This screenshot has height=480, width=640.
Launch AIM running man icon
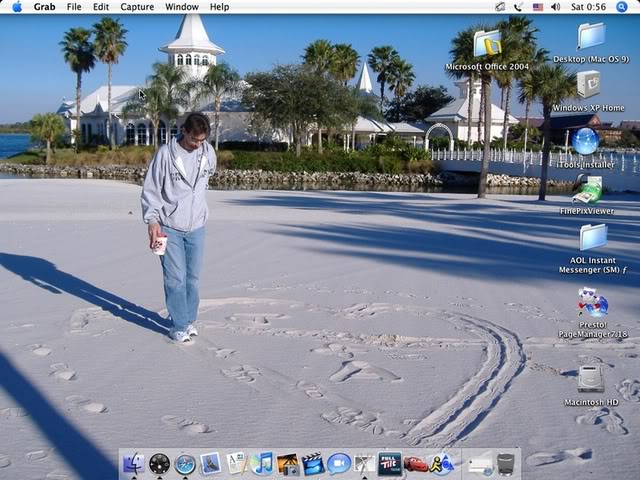tap(442, 464)
